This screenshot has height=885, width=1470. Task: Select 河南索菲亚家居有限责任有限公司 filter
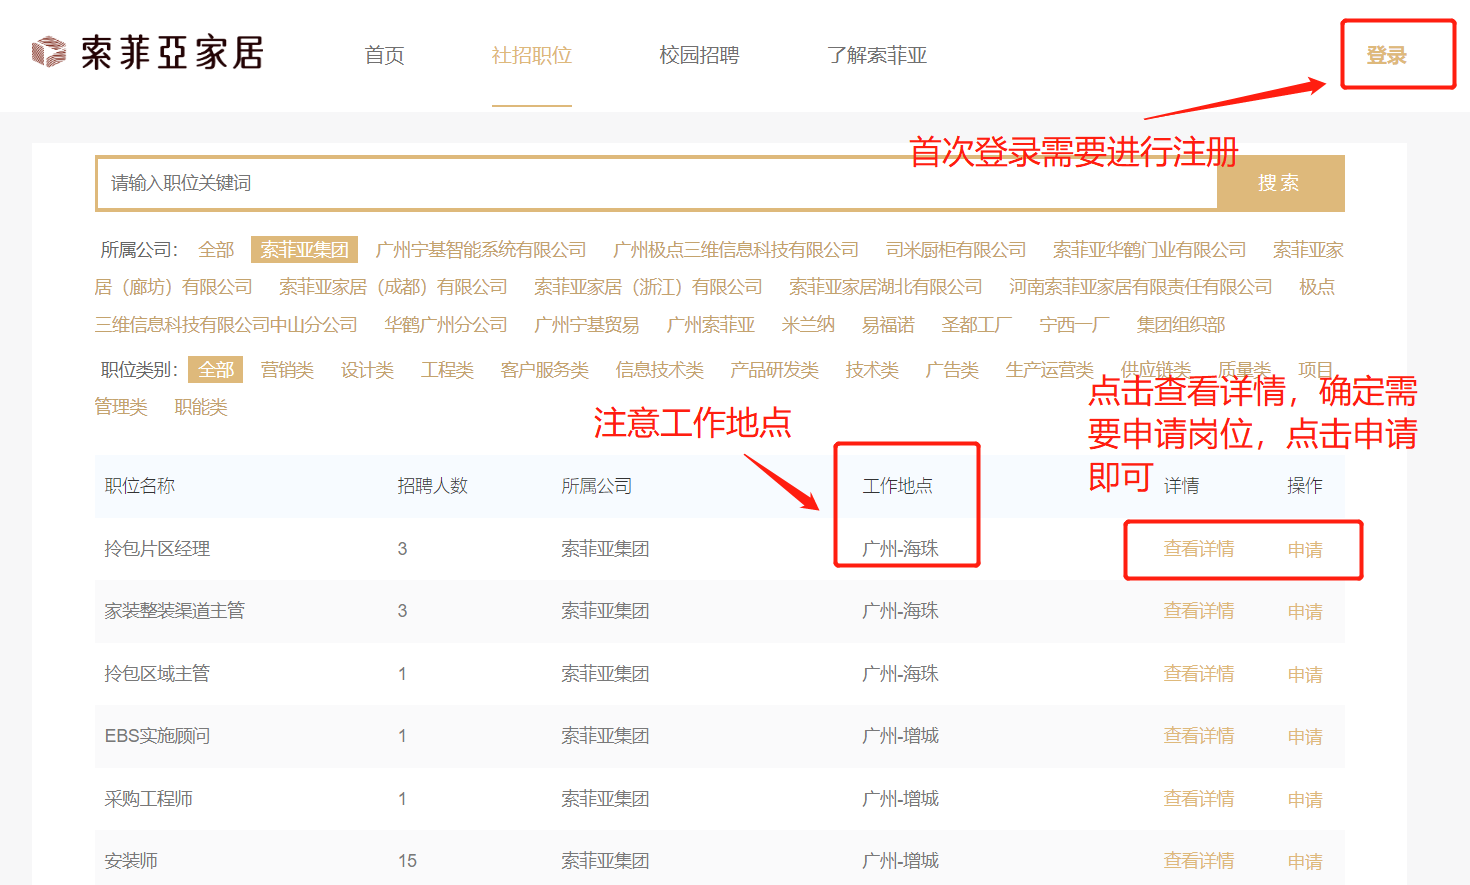pos(1140,287)
